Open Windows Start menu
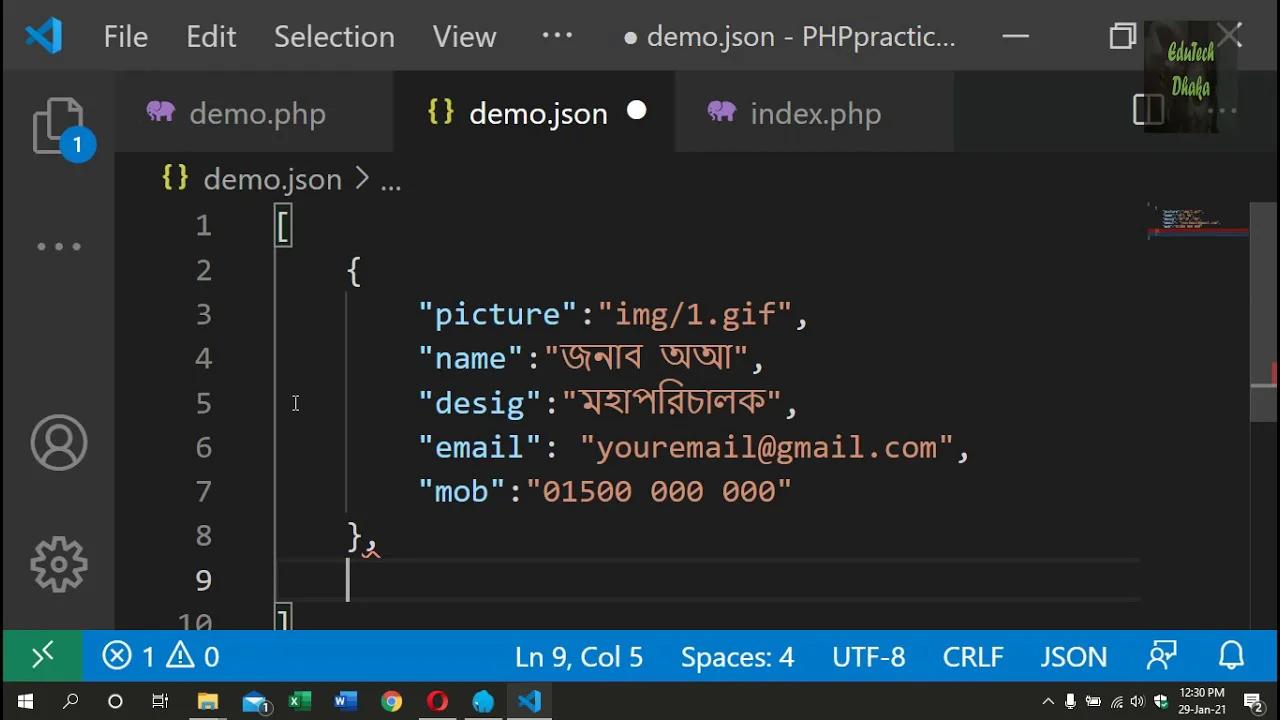This screenshot has height=720, width=1280. click(x=25, y=701)
